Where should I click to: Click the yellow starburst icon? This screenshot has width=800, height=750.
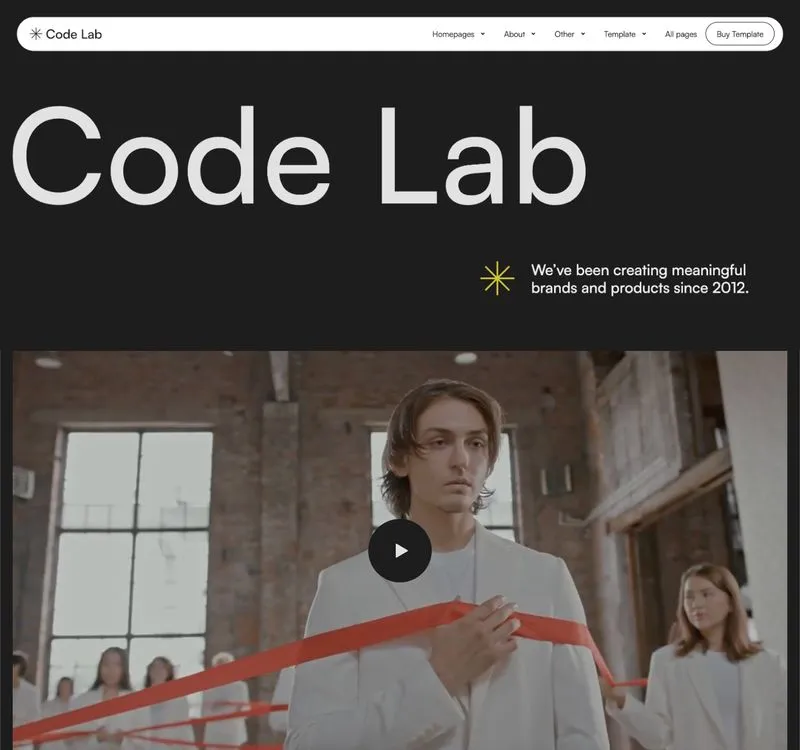[497, 278]
